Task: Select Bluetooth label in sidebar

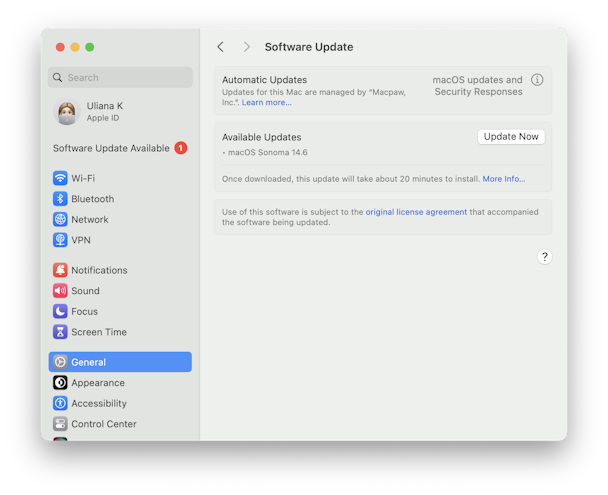Action: 93,199
